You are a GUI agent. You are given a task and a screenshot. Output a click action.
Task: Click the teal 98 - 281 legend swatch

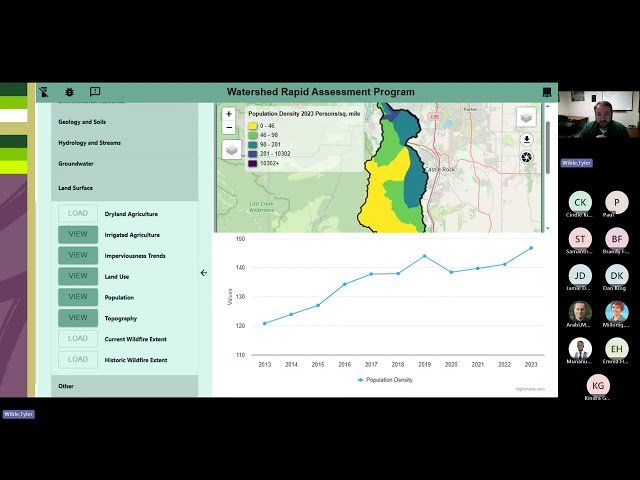click(253, 144)
